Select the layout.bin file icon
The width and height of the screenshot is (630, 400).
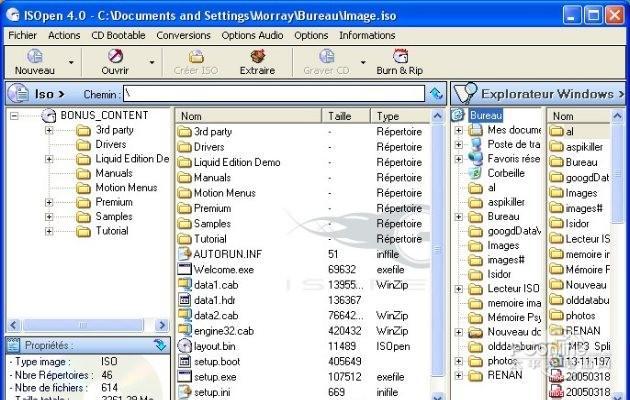(184, 346)
